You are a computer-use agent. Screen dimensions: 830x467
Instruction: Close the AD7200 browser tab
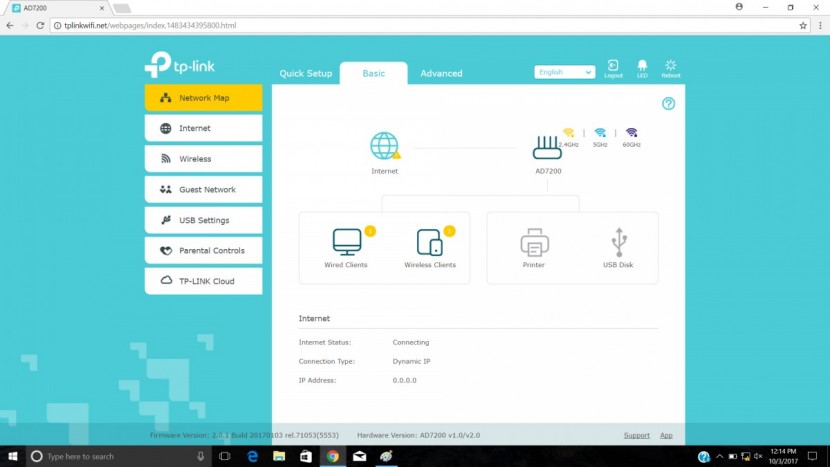click(102, 8)
